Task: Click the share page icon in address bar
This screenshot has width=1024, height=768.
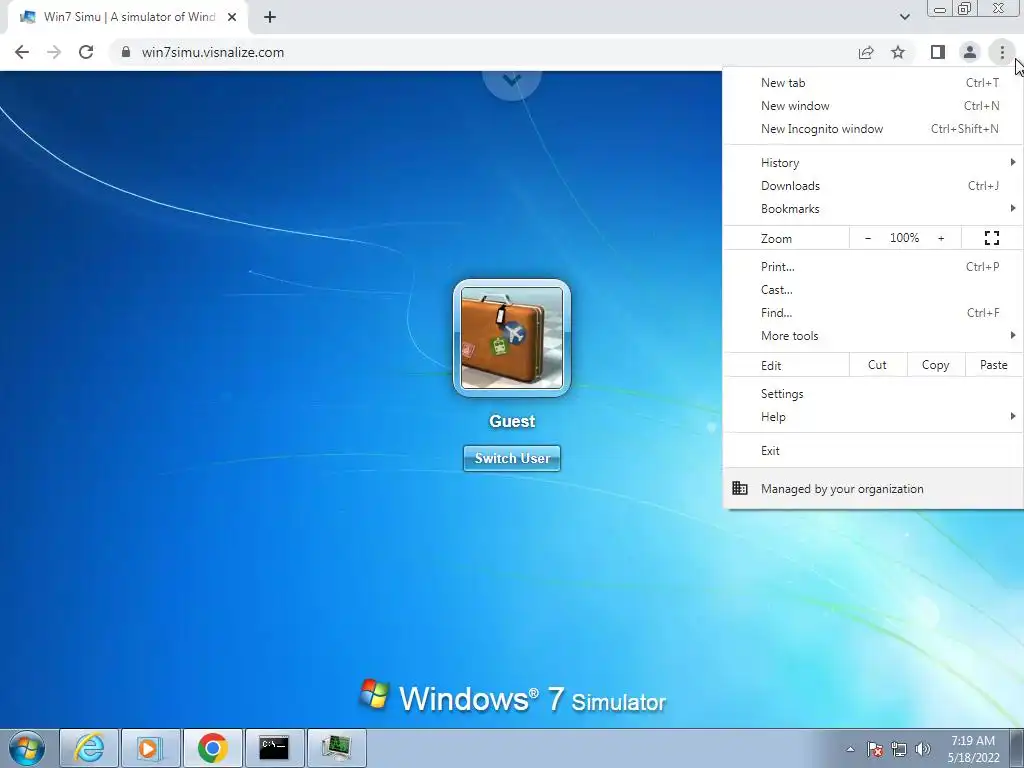Action: point(866,52)
